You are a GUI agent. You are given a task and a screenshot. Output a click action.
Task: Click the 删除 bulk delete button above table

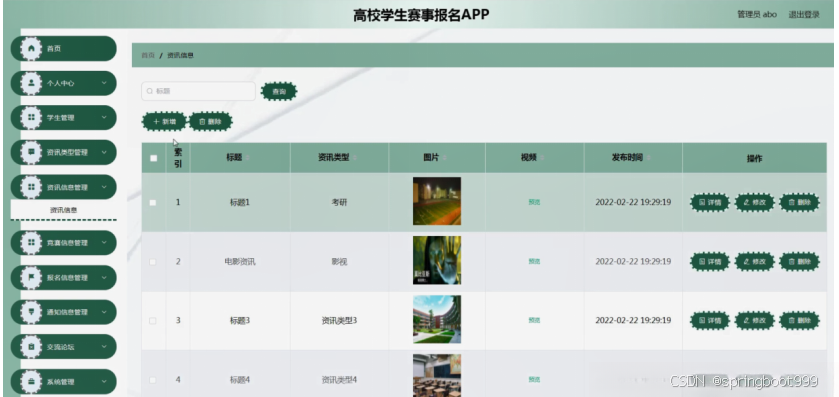click(210, 121)
